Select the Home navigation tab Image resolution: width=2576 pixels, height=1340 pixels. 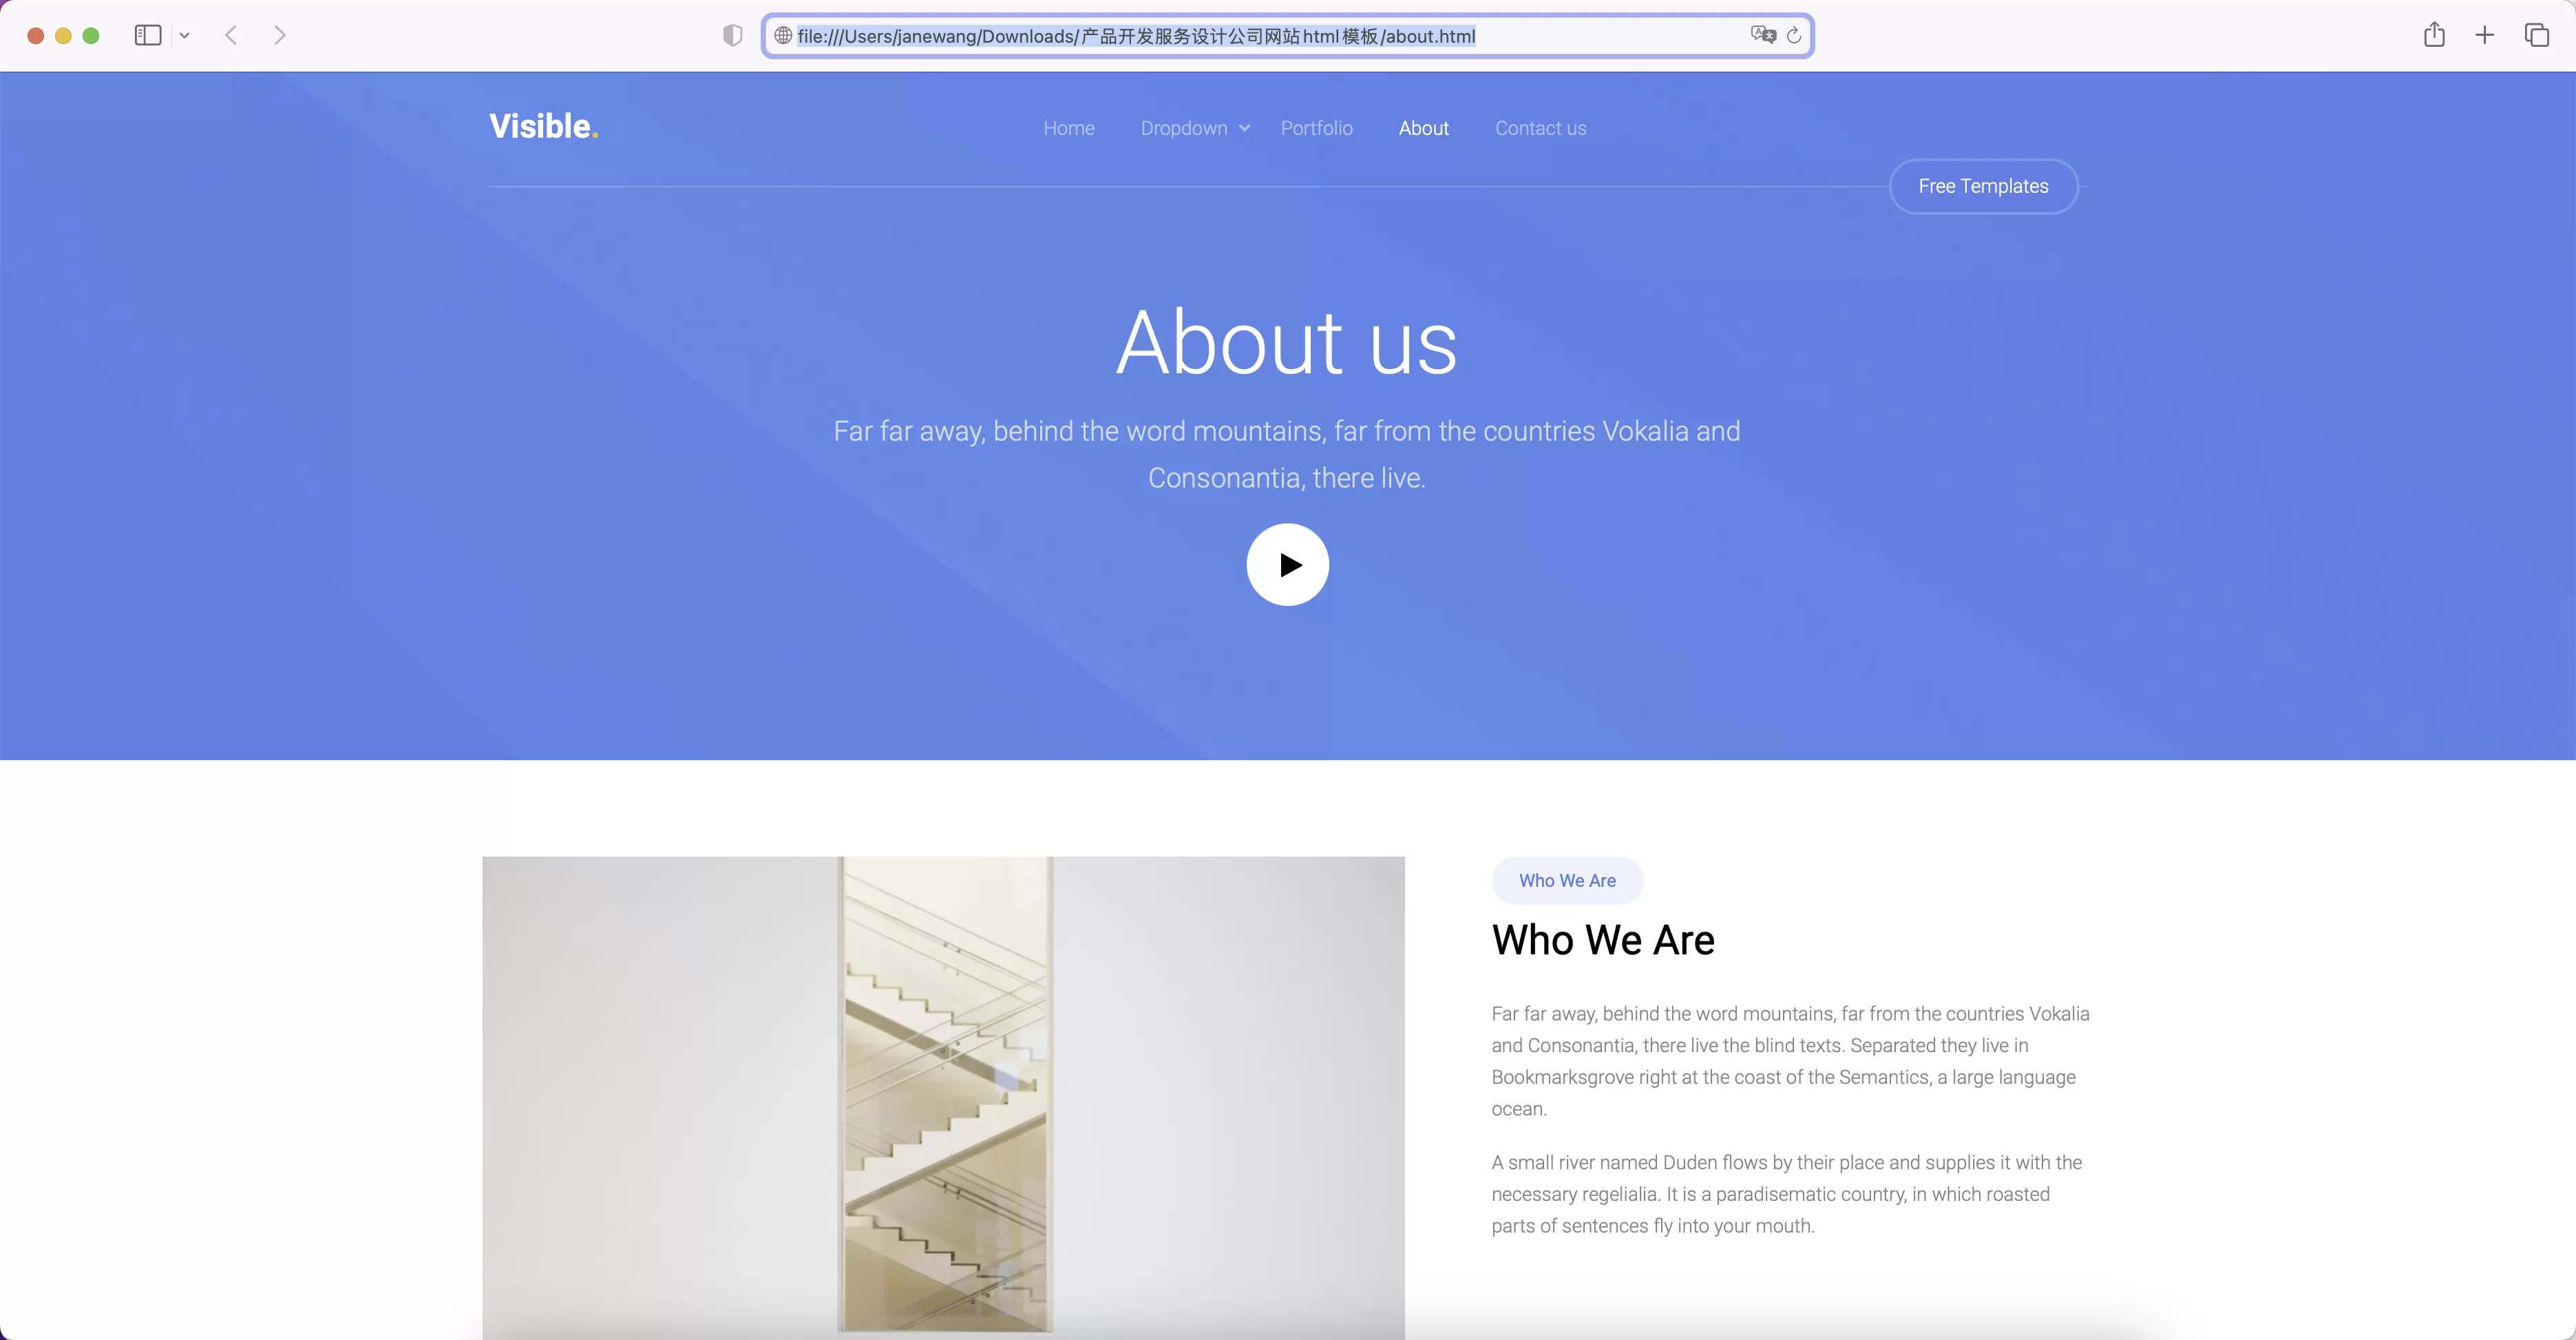[1068, 128]
